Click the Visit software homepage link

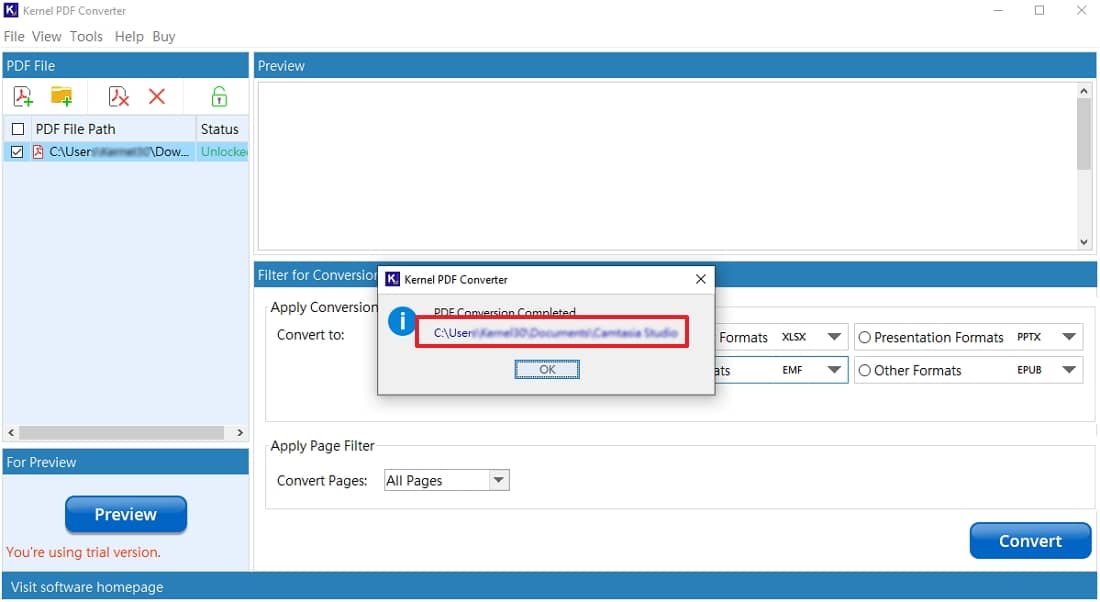tap(87, 587)
